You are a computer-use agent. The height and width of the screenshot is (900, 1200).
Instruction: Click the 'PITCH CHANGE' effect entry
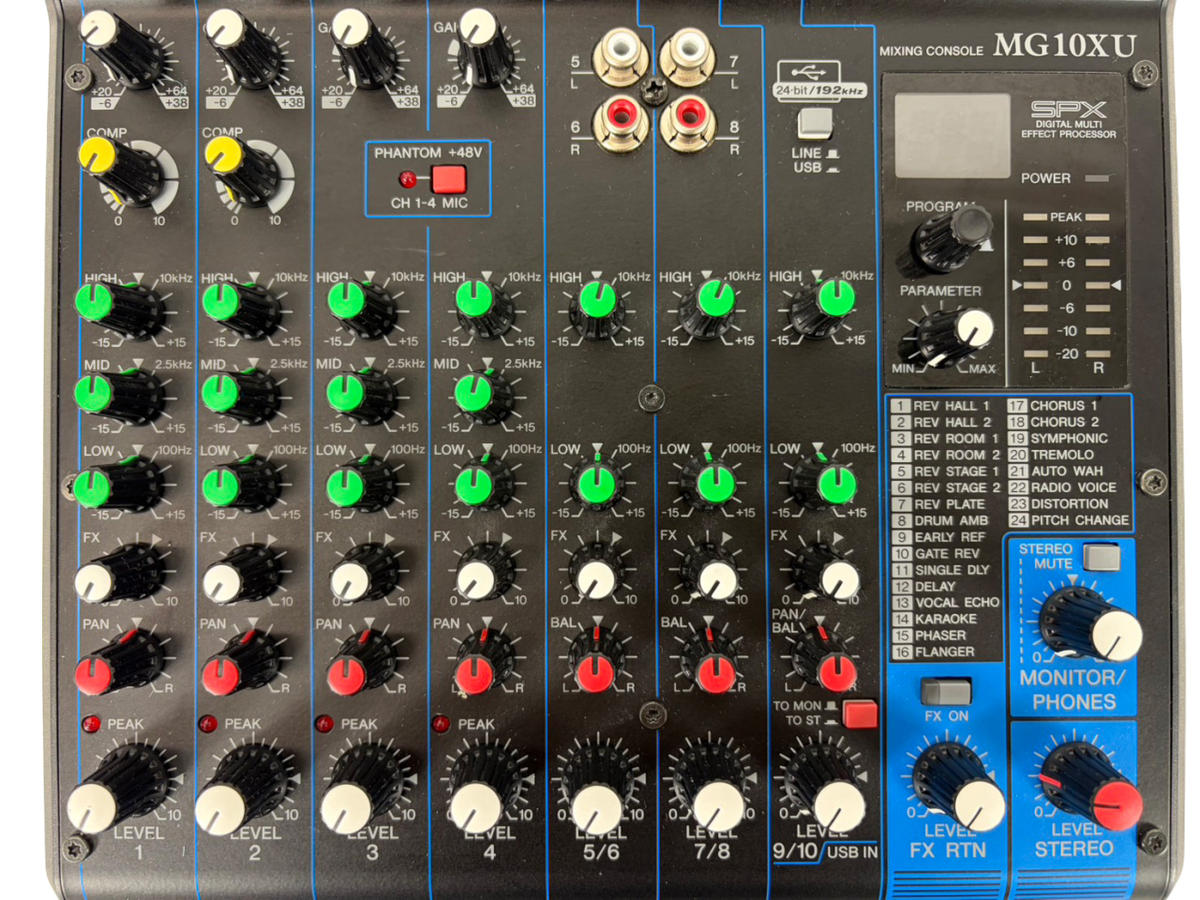(x=1069, y=520)
